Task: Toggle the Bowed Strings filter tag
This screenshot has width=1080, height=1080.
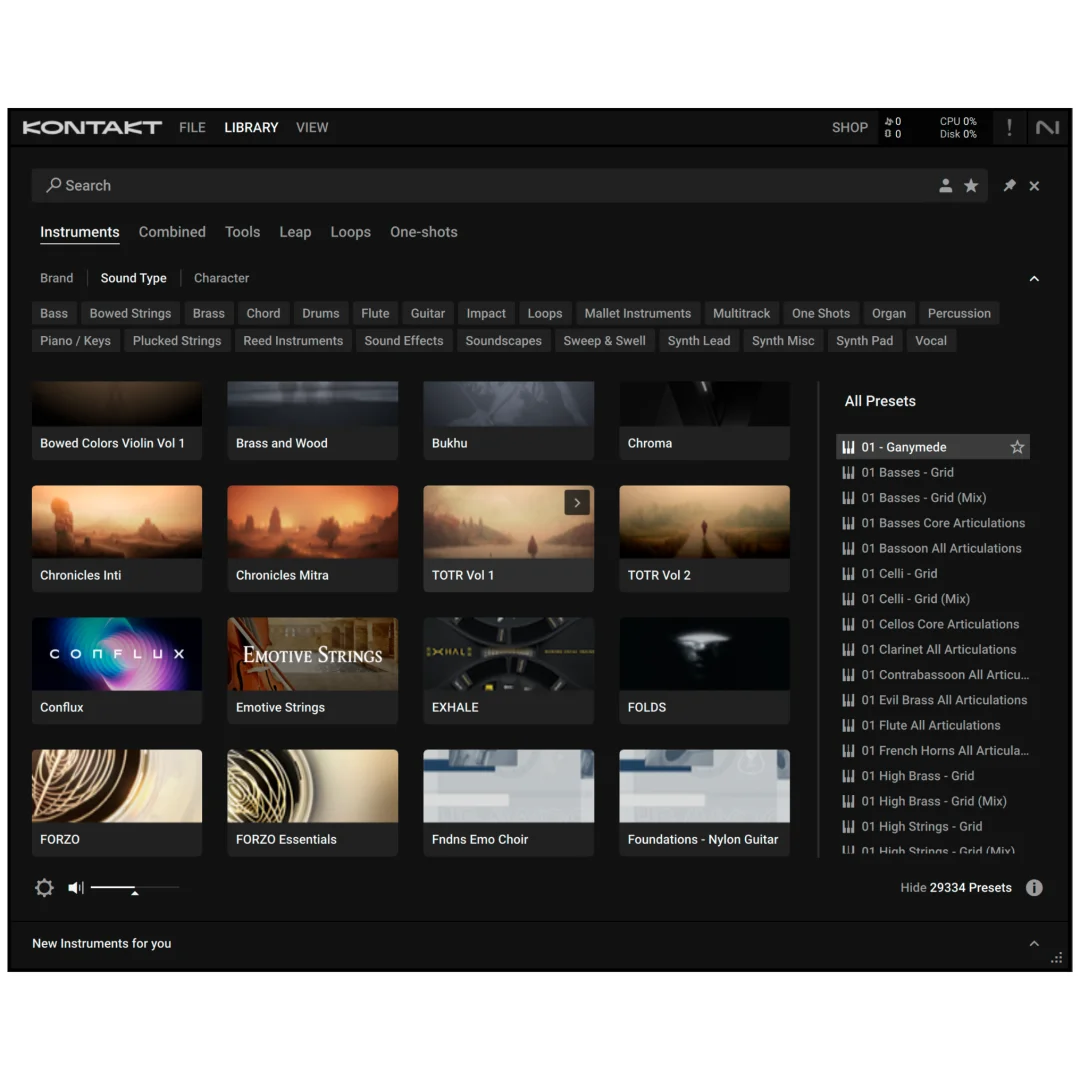Action: 130,313
